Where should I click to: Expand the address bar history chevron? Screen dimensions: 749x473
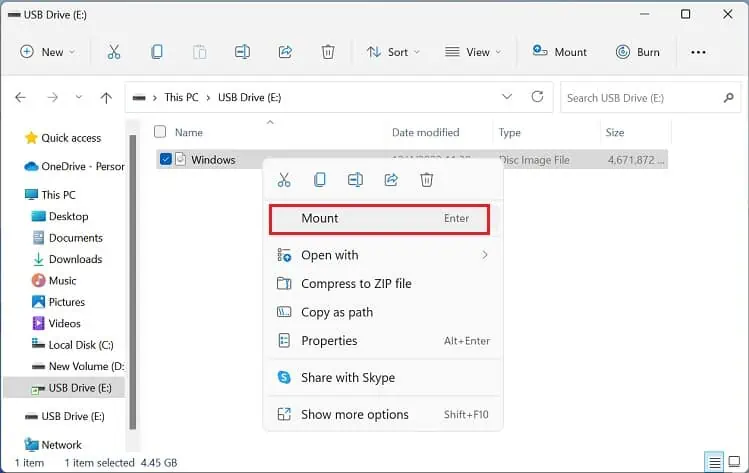[507, 98]
